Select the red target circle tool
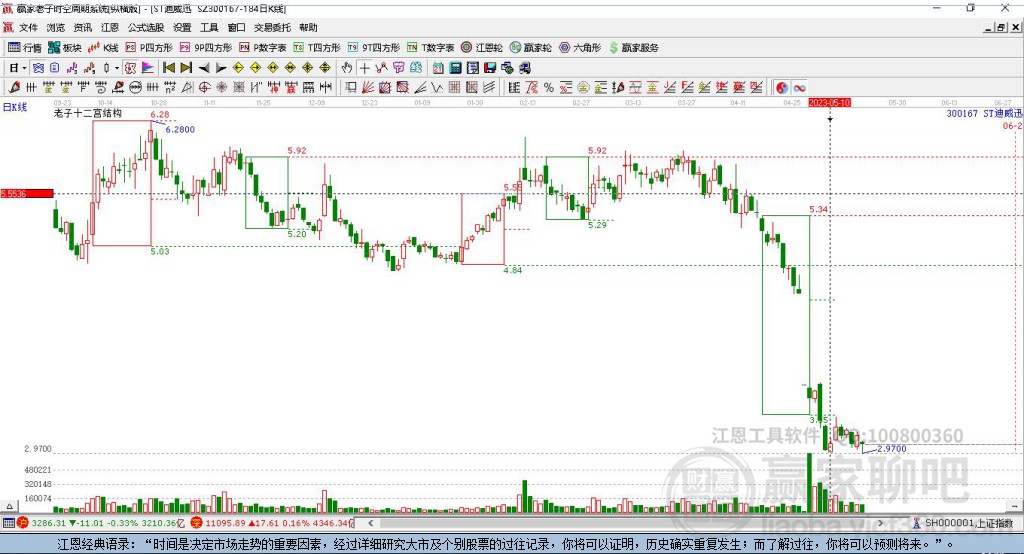 pos(204,88)
